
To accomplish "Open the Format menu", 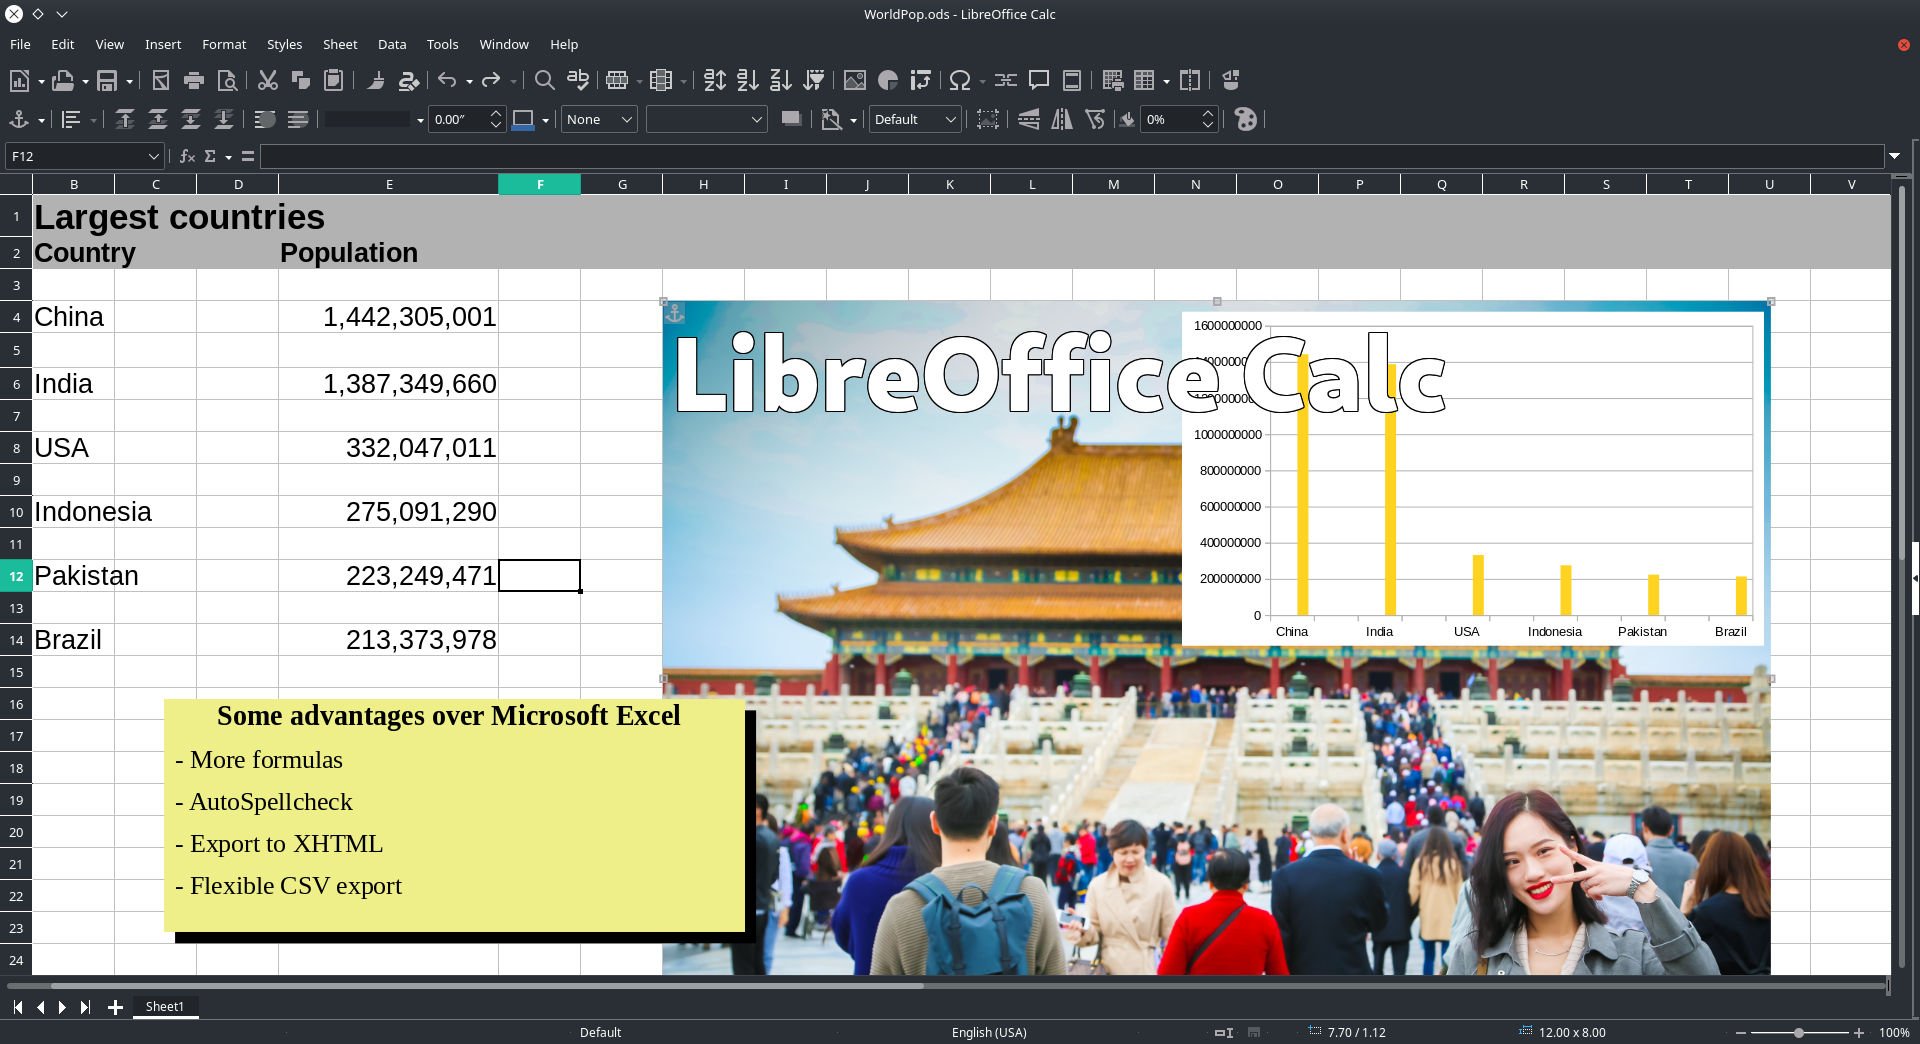I will (x=224, y=44).
